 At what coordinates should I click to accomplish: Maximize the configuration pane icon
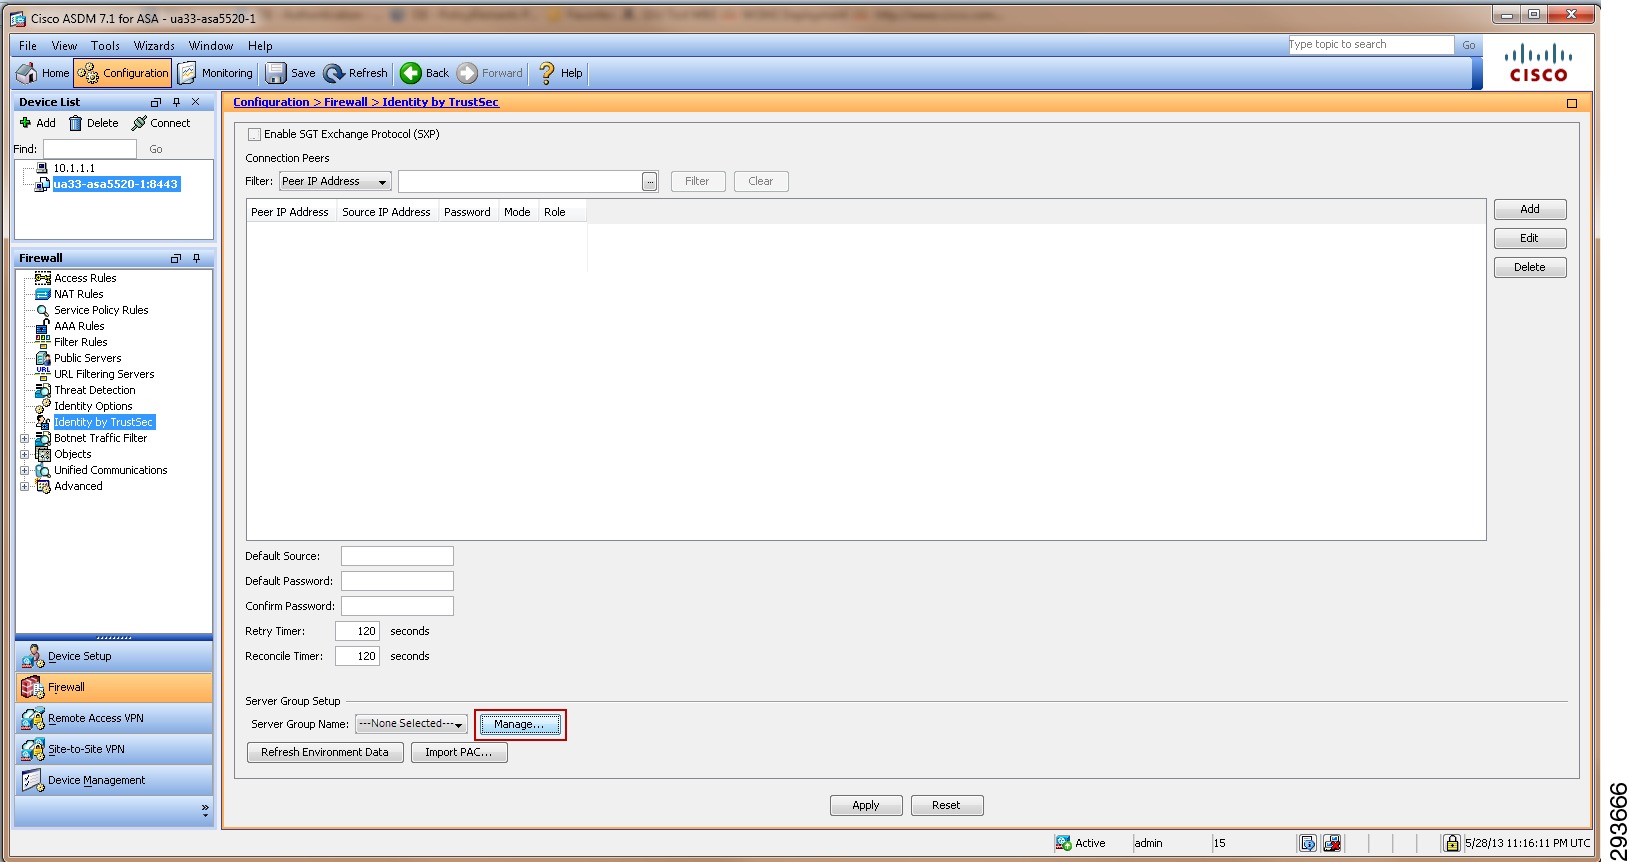tap(1572, 103)
